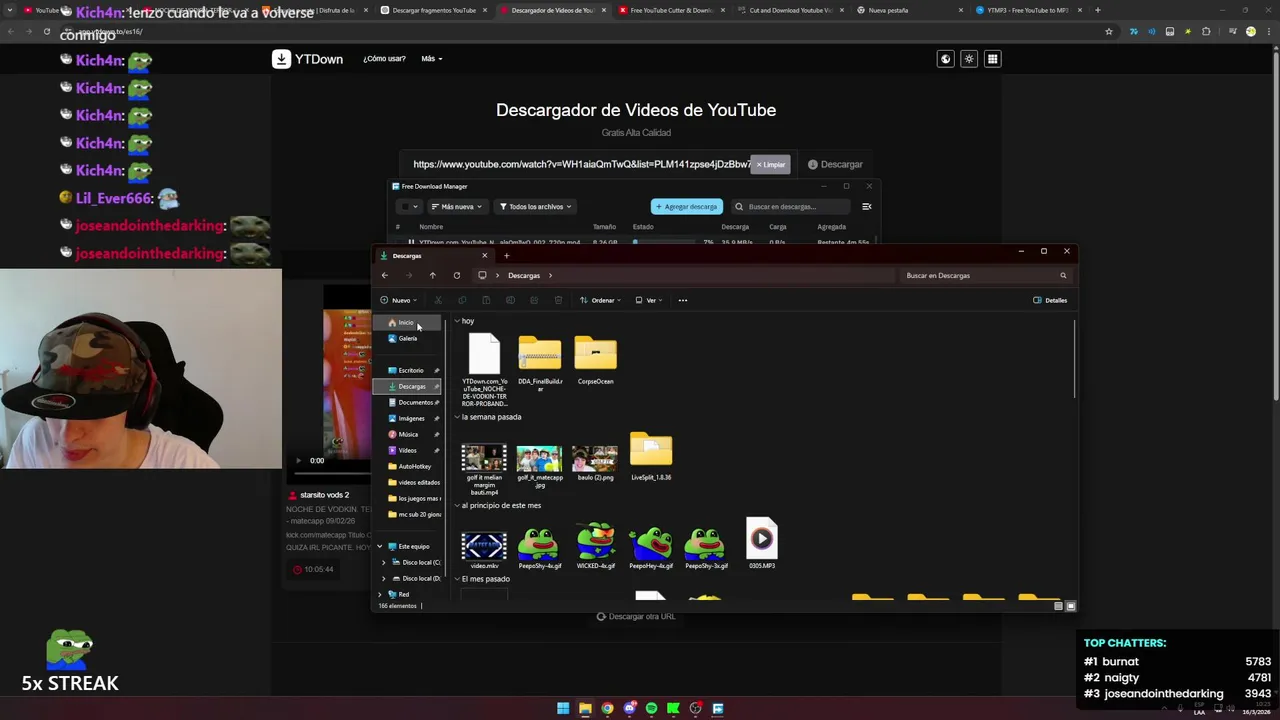Toggle the Detalles pane in Explorer
Screen dimensions: 1280x720
click(1050, 300)
